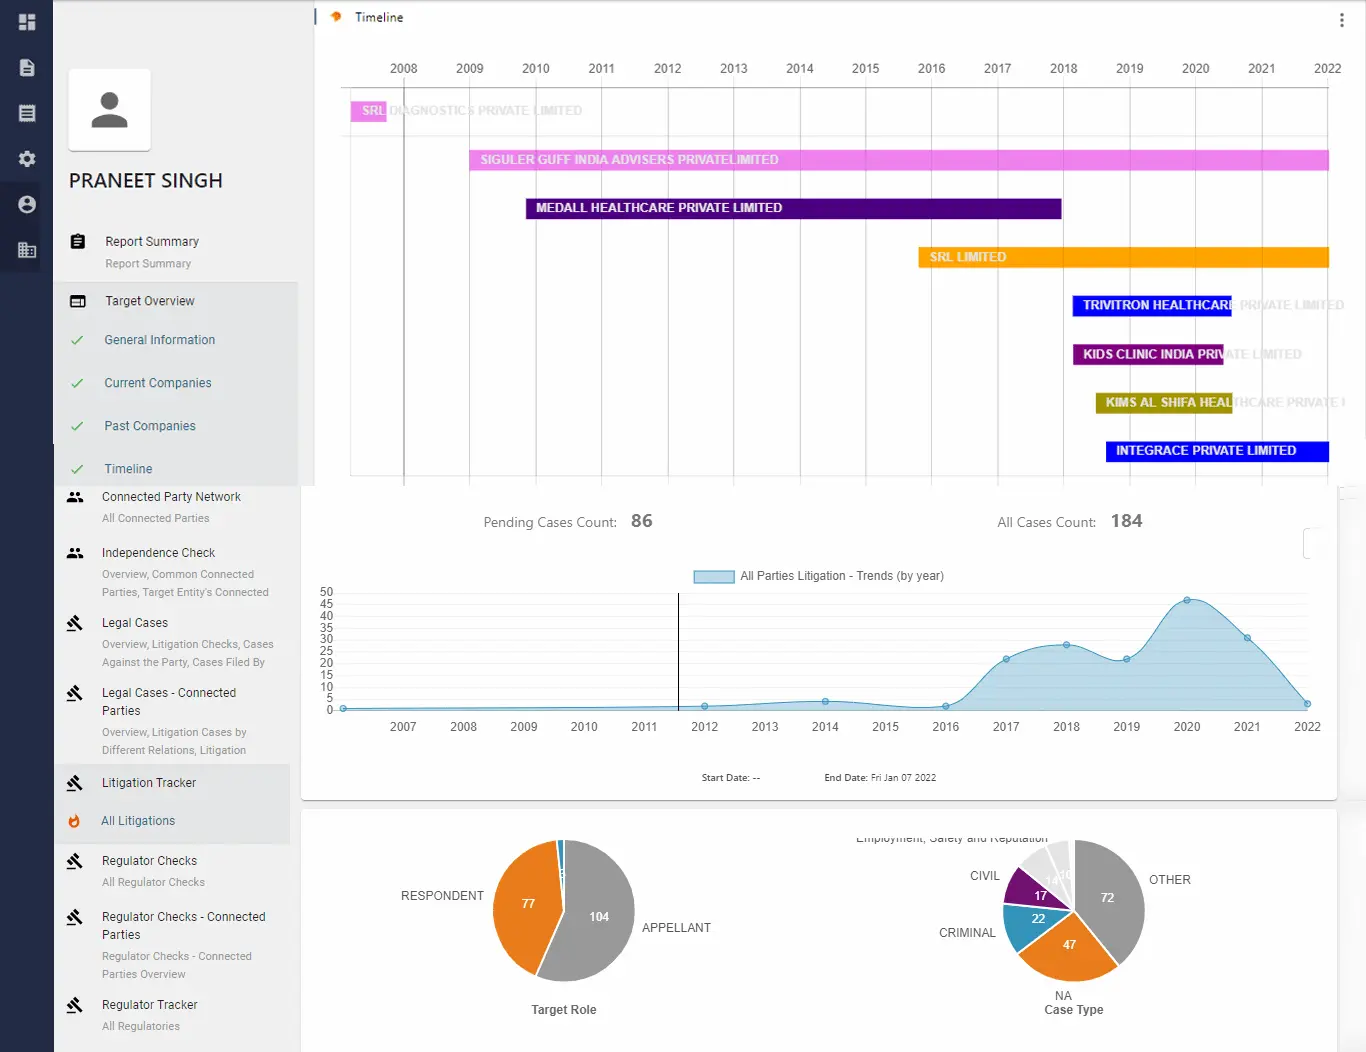The width and height of the screenshot is (1366, 1052).
Task: Click the PRANEET SINGH name heading
Action: coord(146,181)
